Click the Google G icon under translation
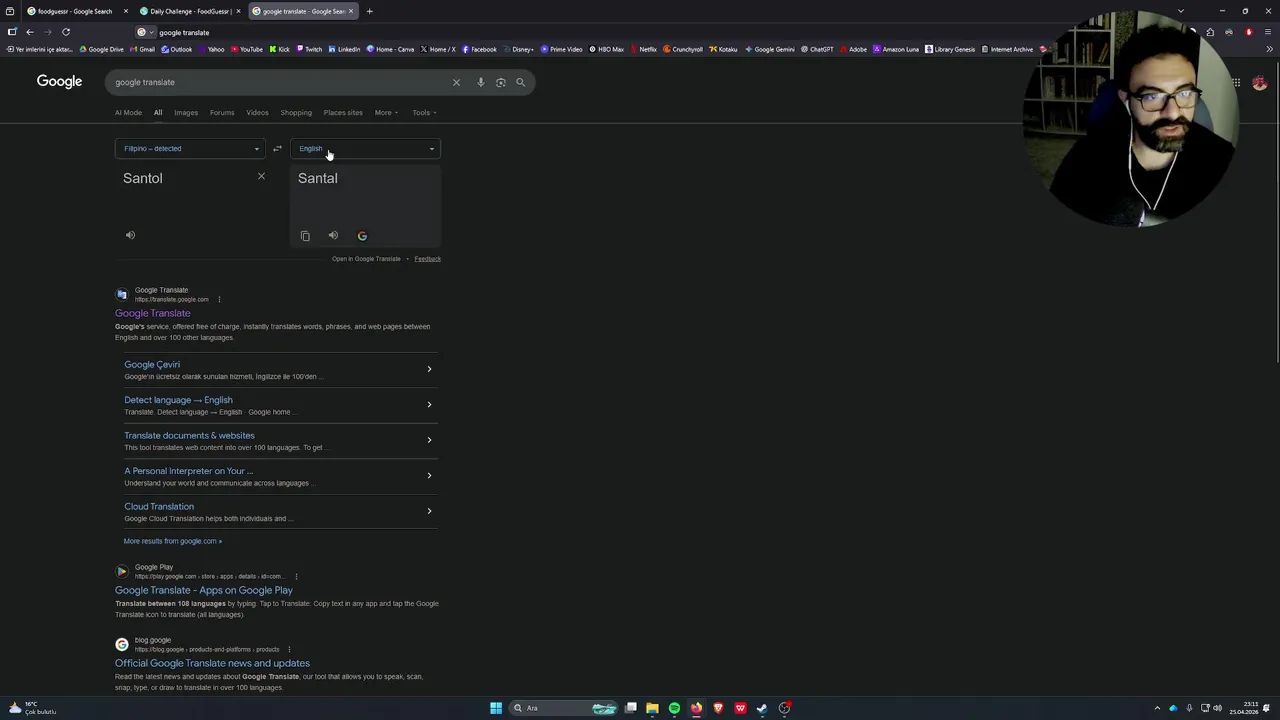 pyautogui.click(x=362, y=236)
